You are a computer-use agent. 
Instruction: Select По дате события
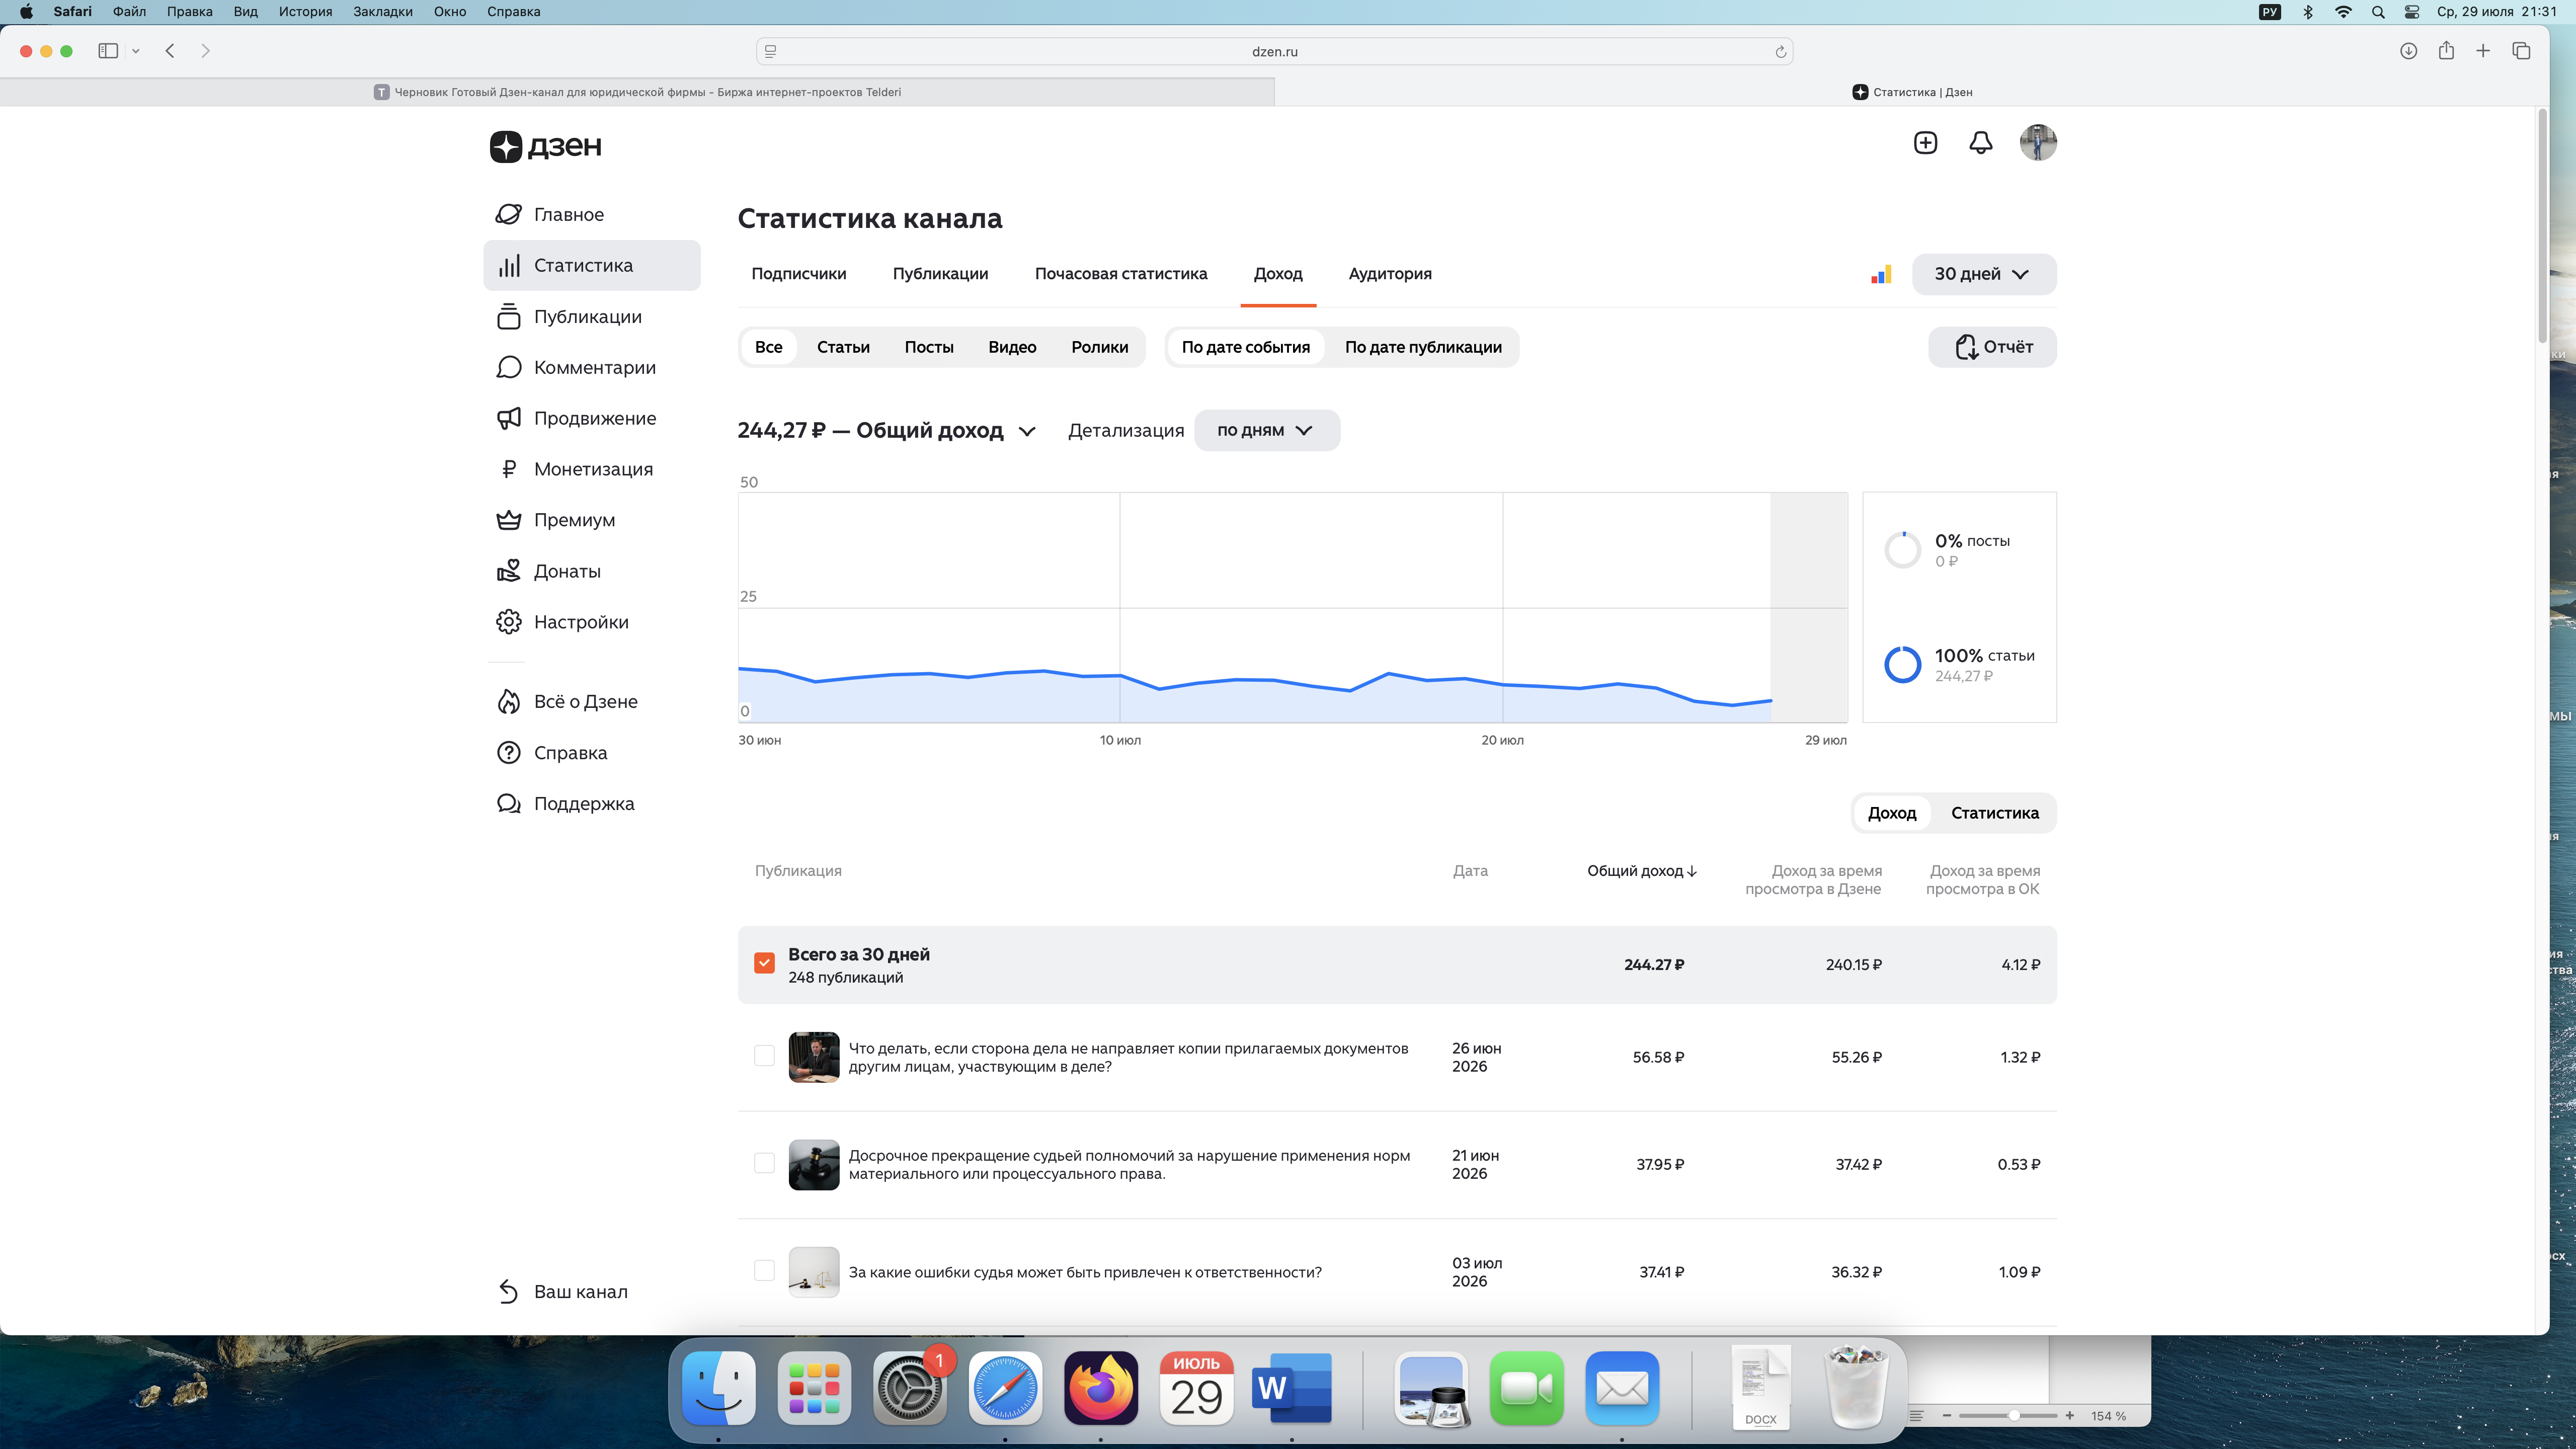(1245, 347)
